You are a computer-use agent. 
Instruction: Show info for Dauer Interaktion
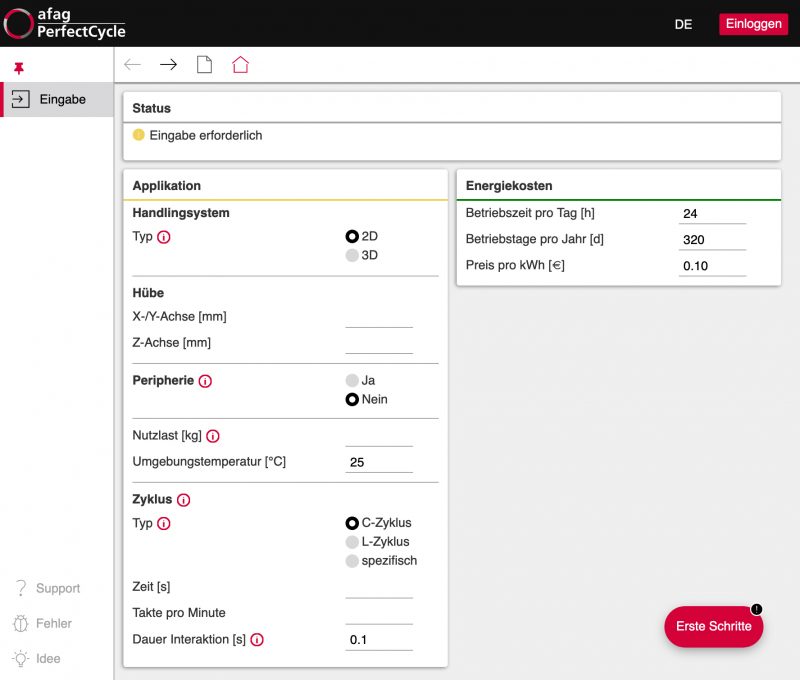[257, 640]
